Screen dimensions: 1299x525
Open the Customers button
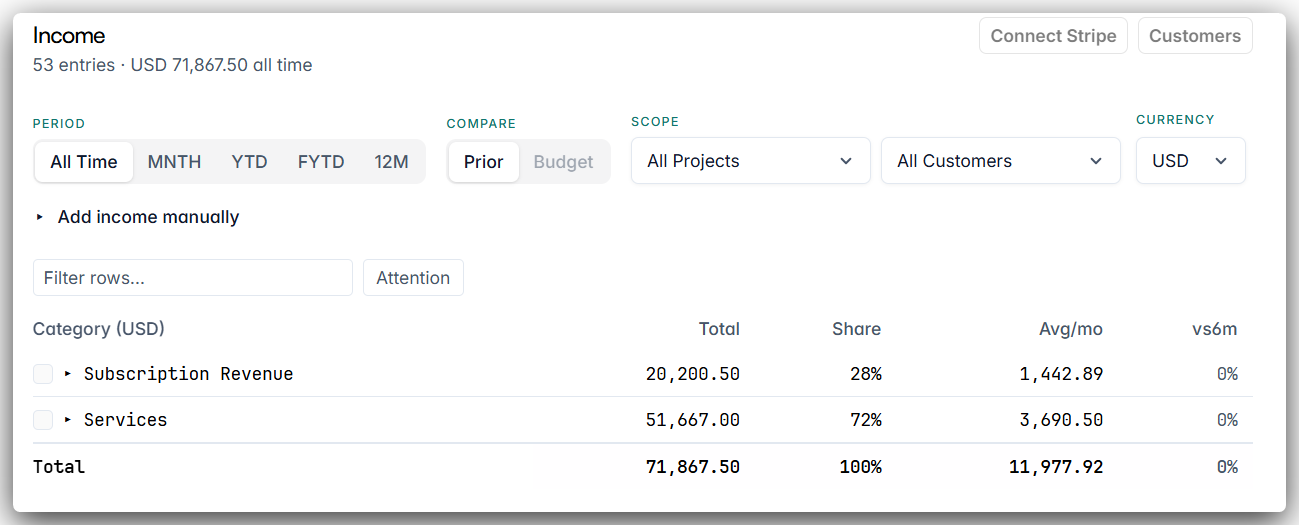1195,36
